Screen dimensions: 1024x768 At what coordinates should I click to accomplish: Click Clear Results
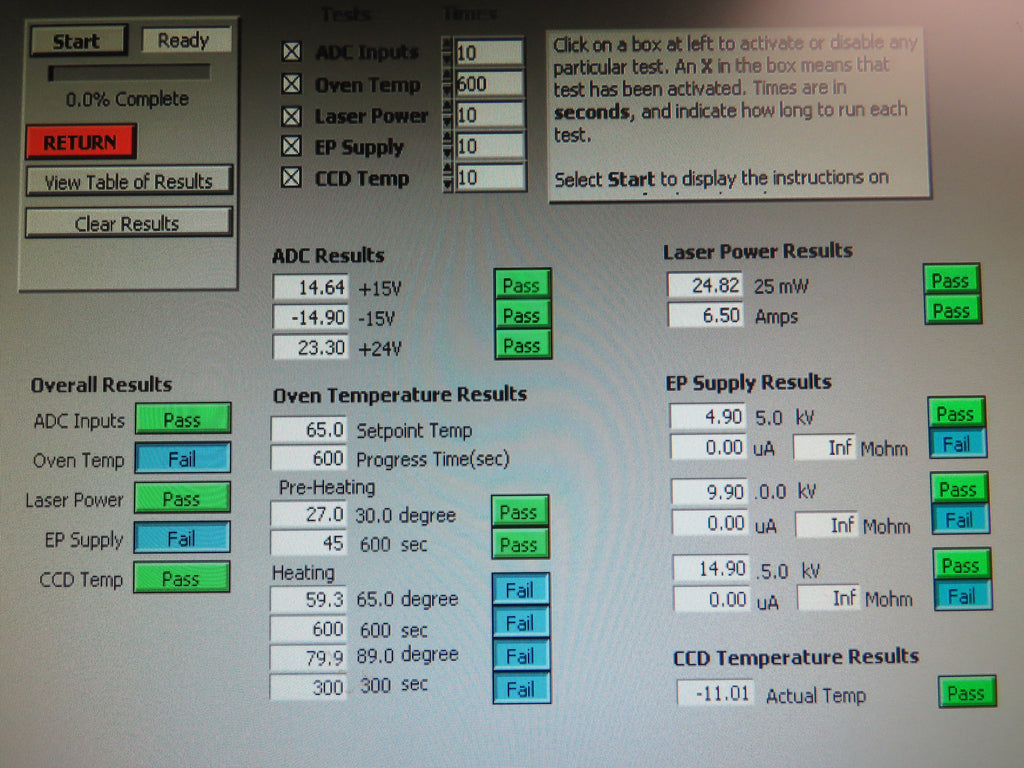point(128,221)
